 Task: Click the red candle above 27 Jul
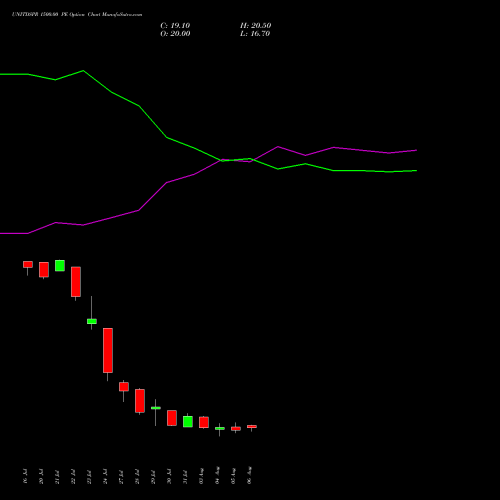click(124, 387)
